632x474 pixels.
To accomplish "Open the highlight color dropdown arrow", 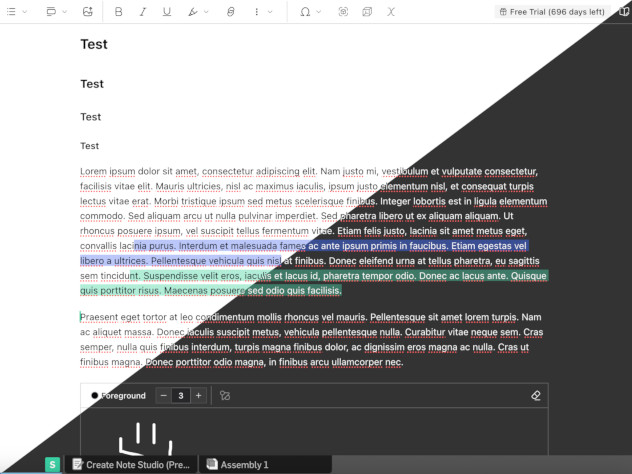I will [206, 12].
